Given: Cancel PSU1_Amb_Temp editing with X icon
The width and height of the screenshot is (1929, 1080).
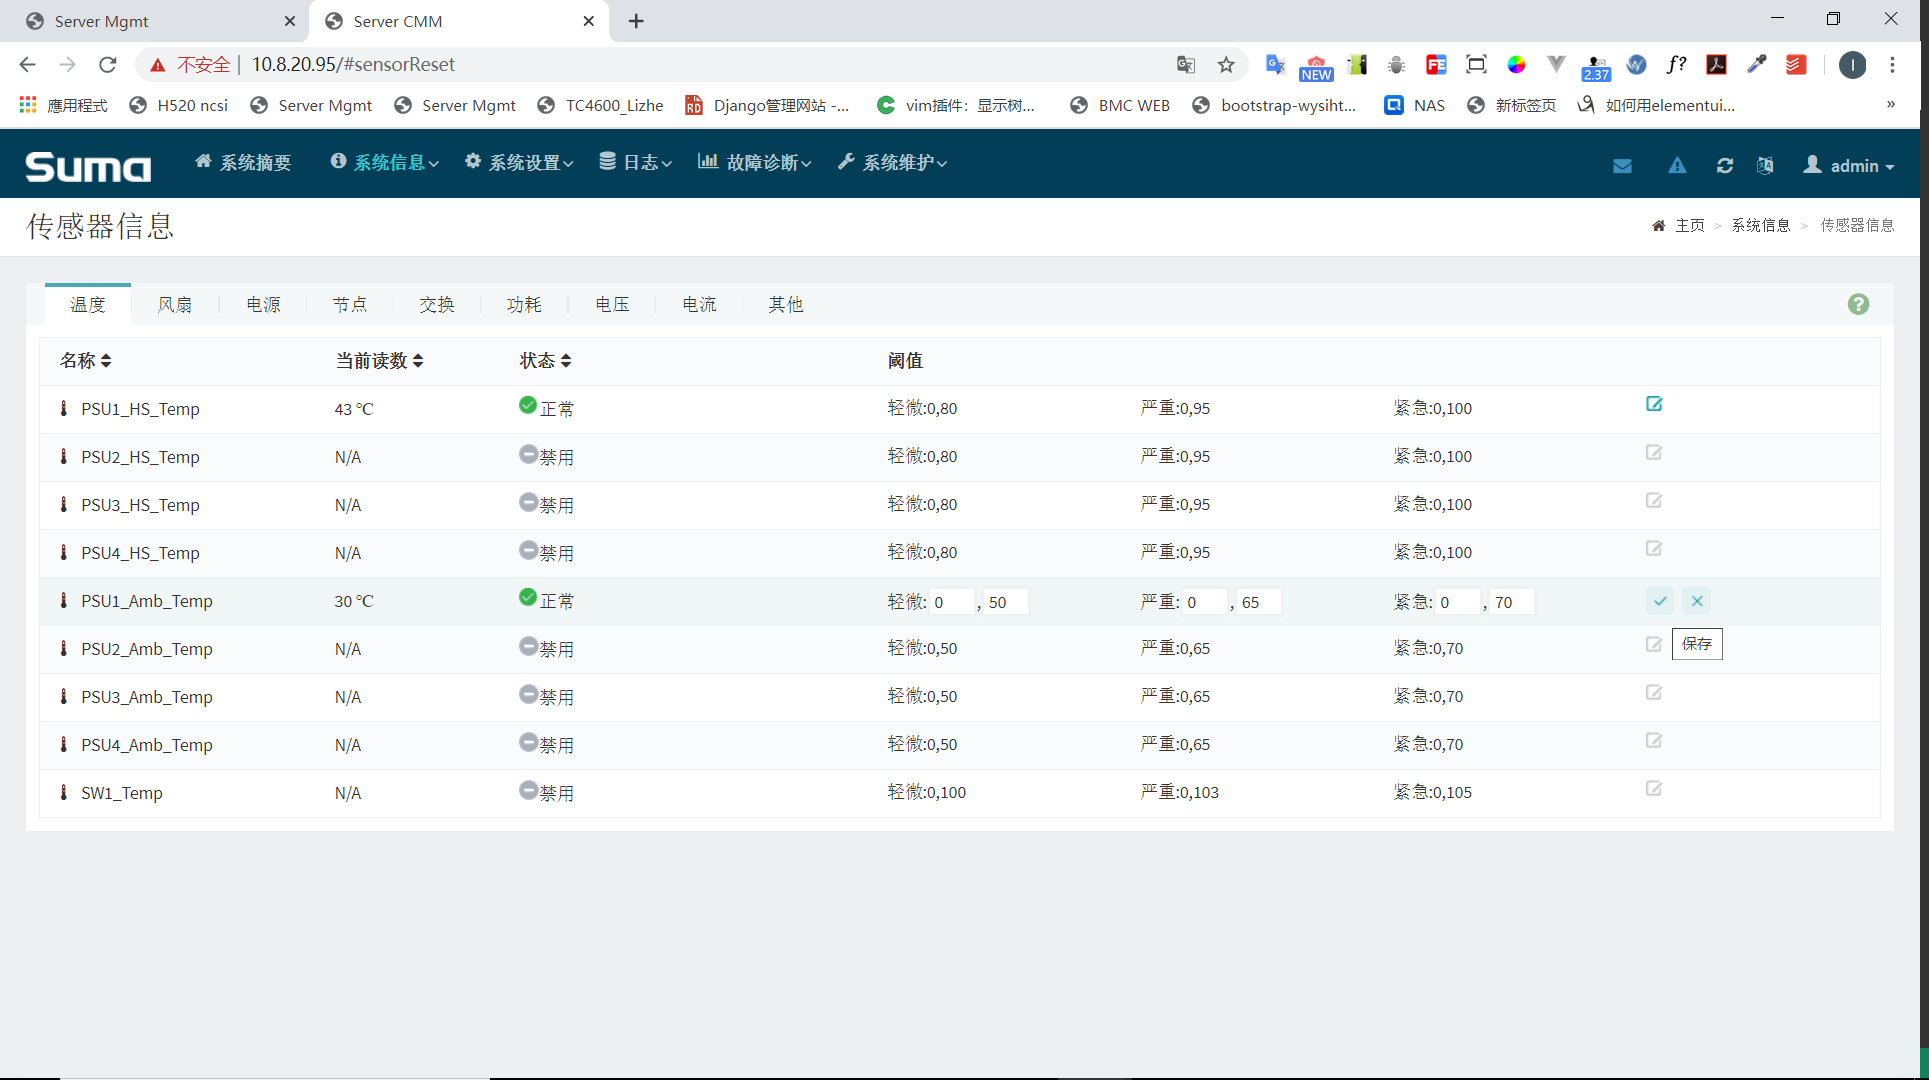Looking at the screenshot, I should click(1697, 601).
